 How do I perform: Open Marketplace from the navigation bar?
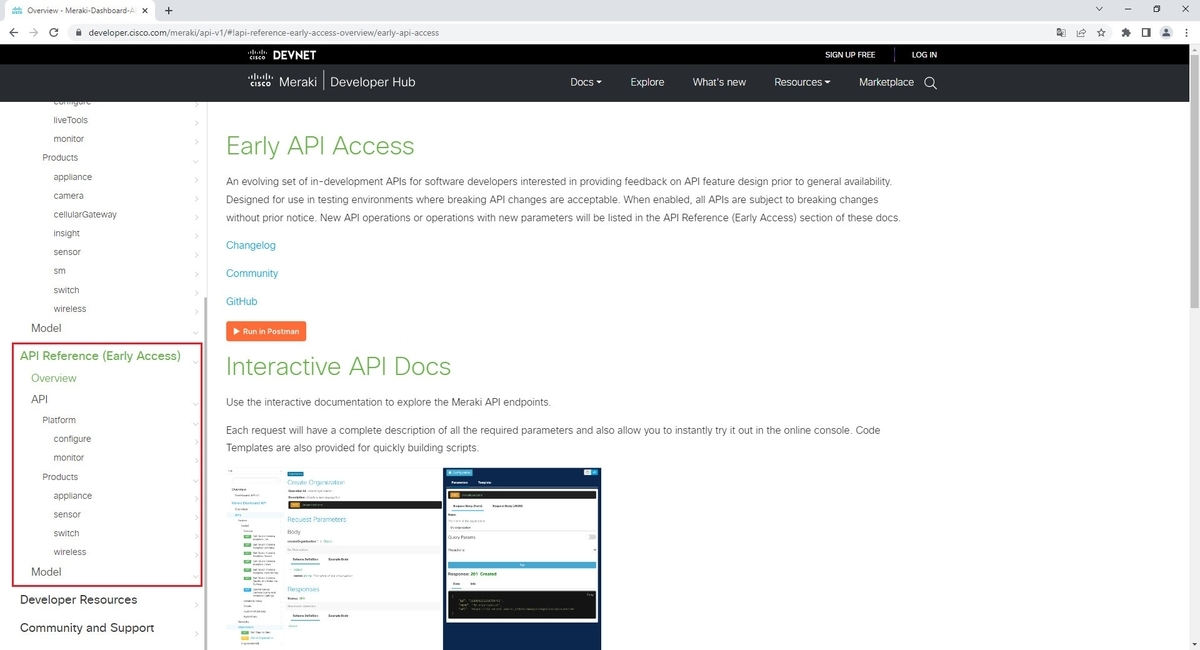886,82
